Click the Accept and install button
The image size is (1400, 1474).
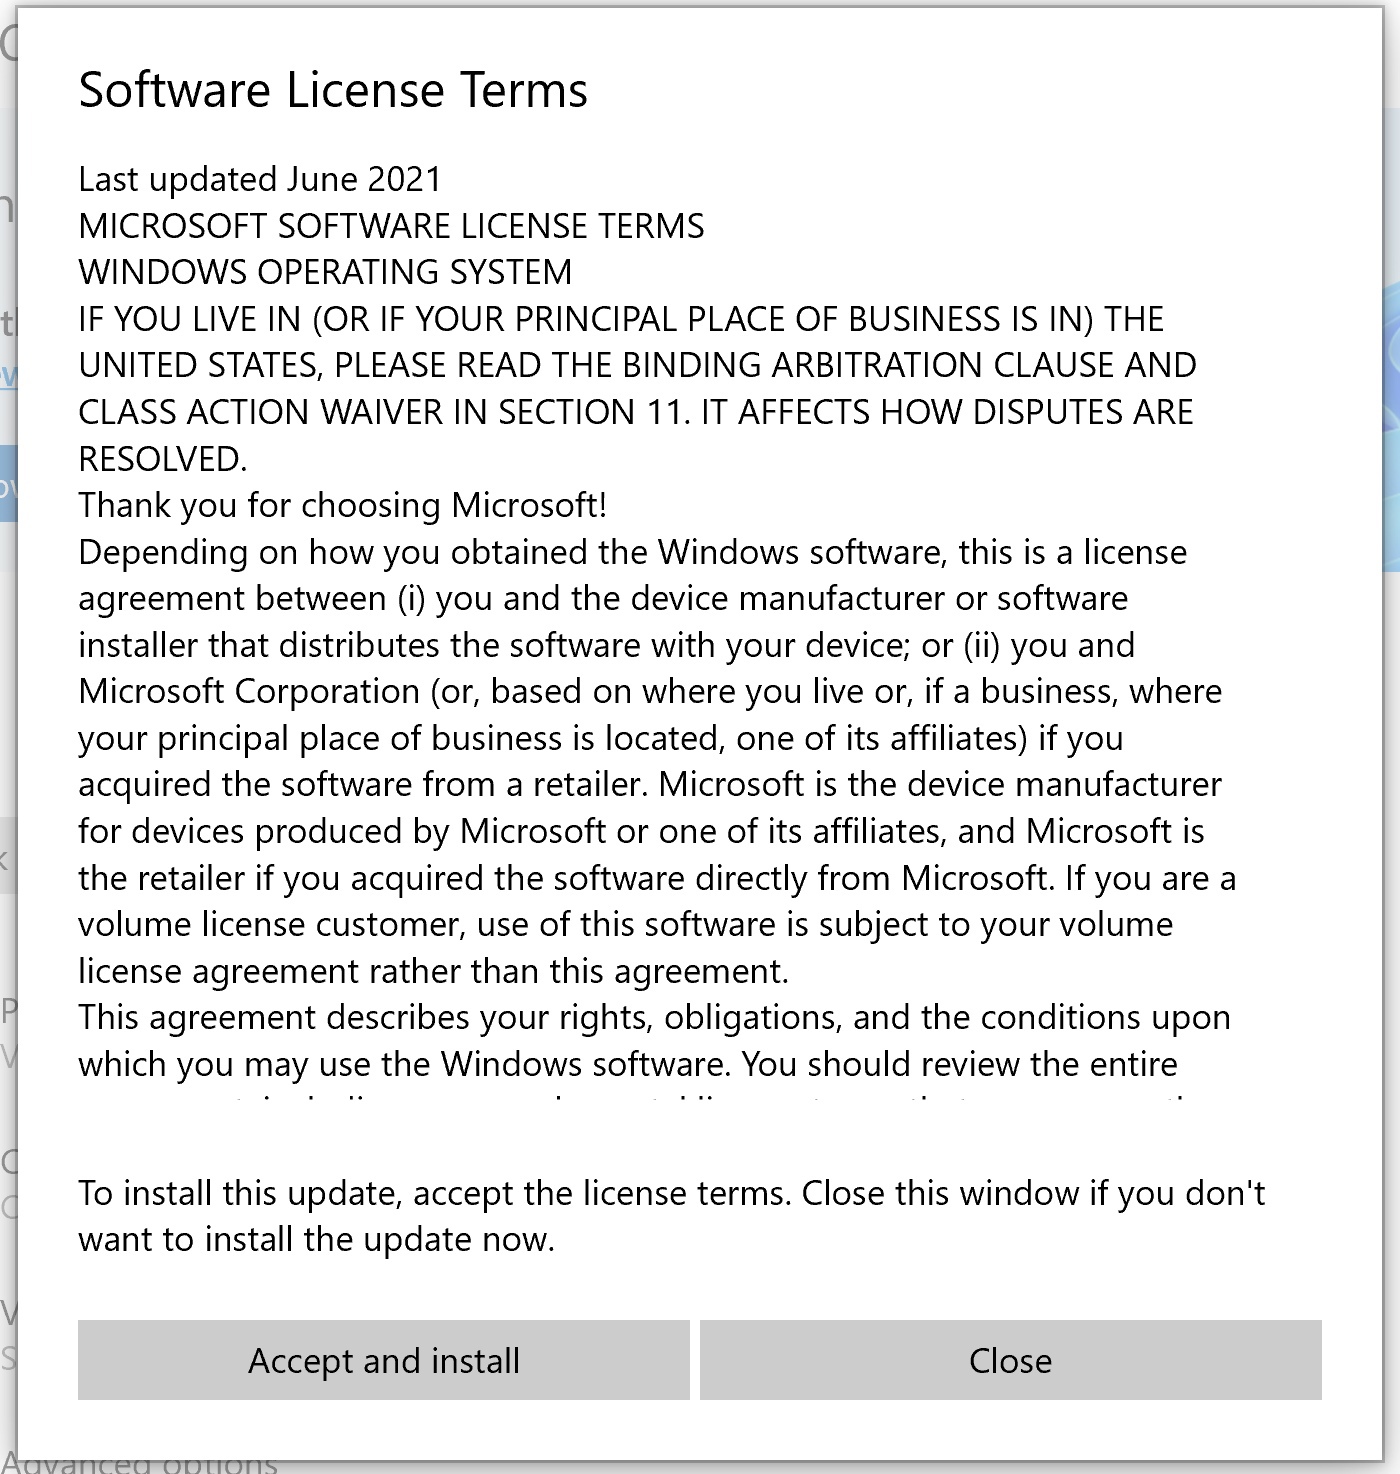[x=384, y=1360]
